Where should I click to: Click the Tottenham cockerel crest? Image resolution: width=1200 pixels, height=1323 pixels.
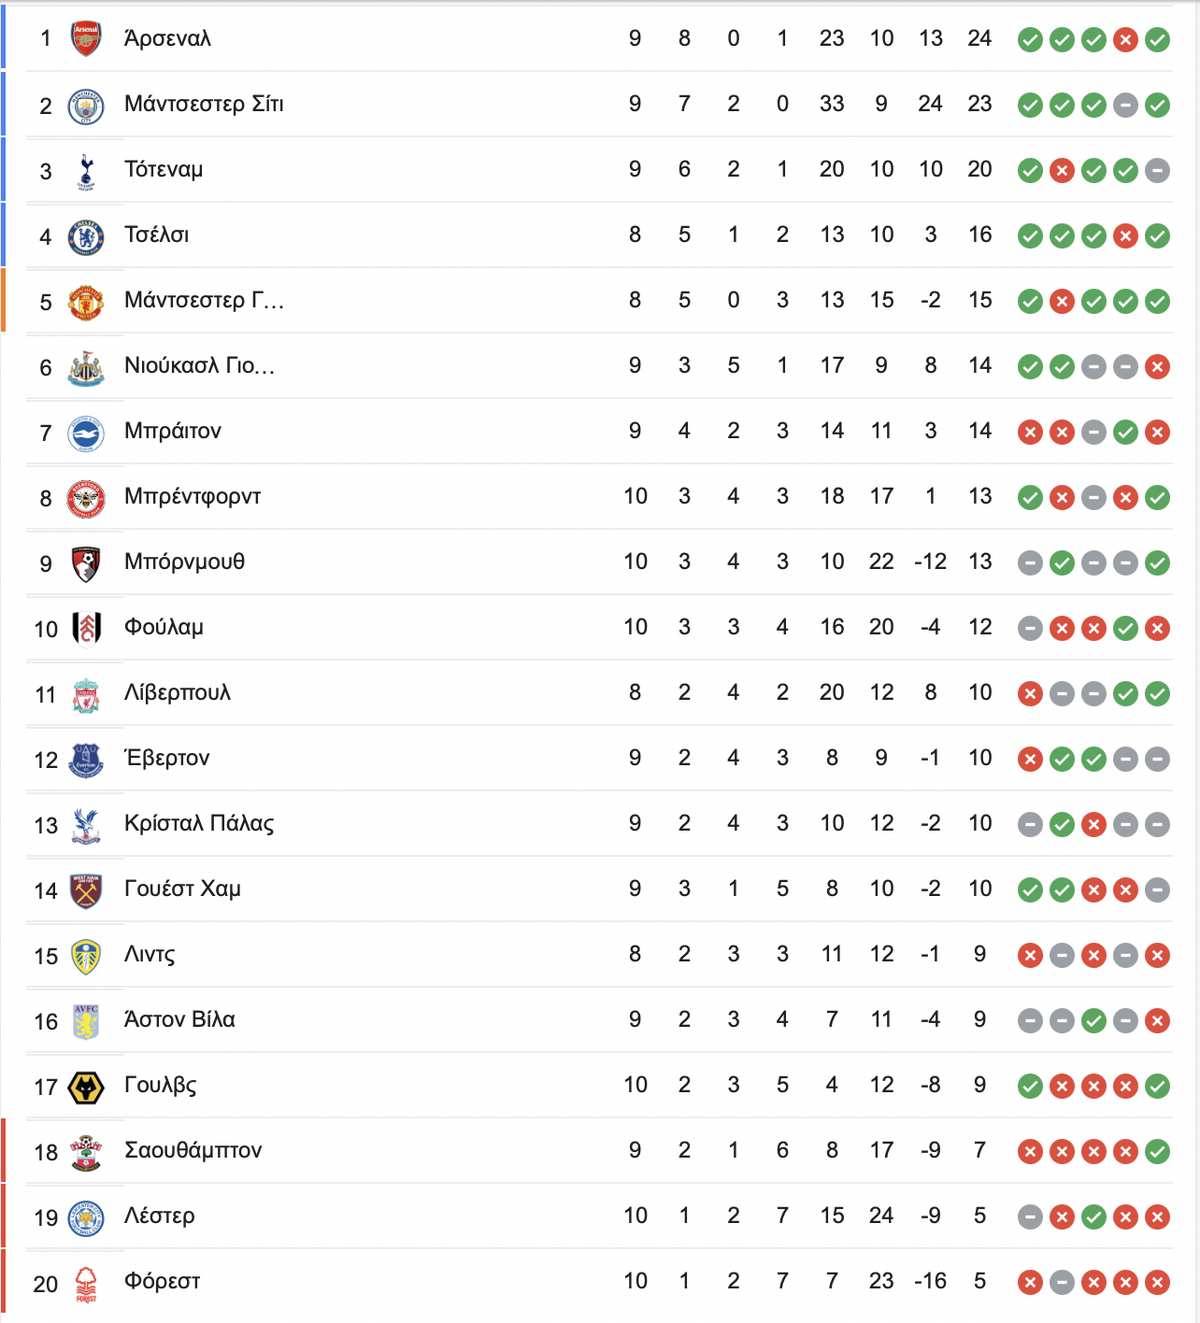86,171
